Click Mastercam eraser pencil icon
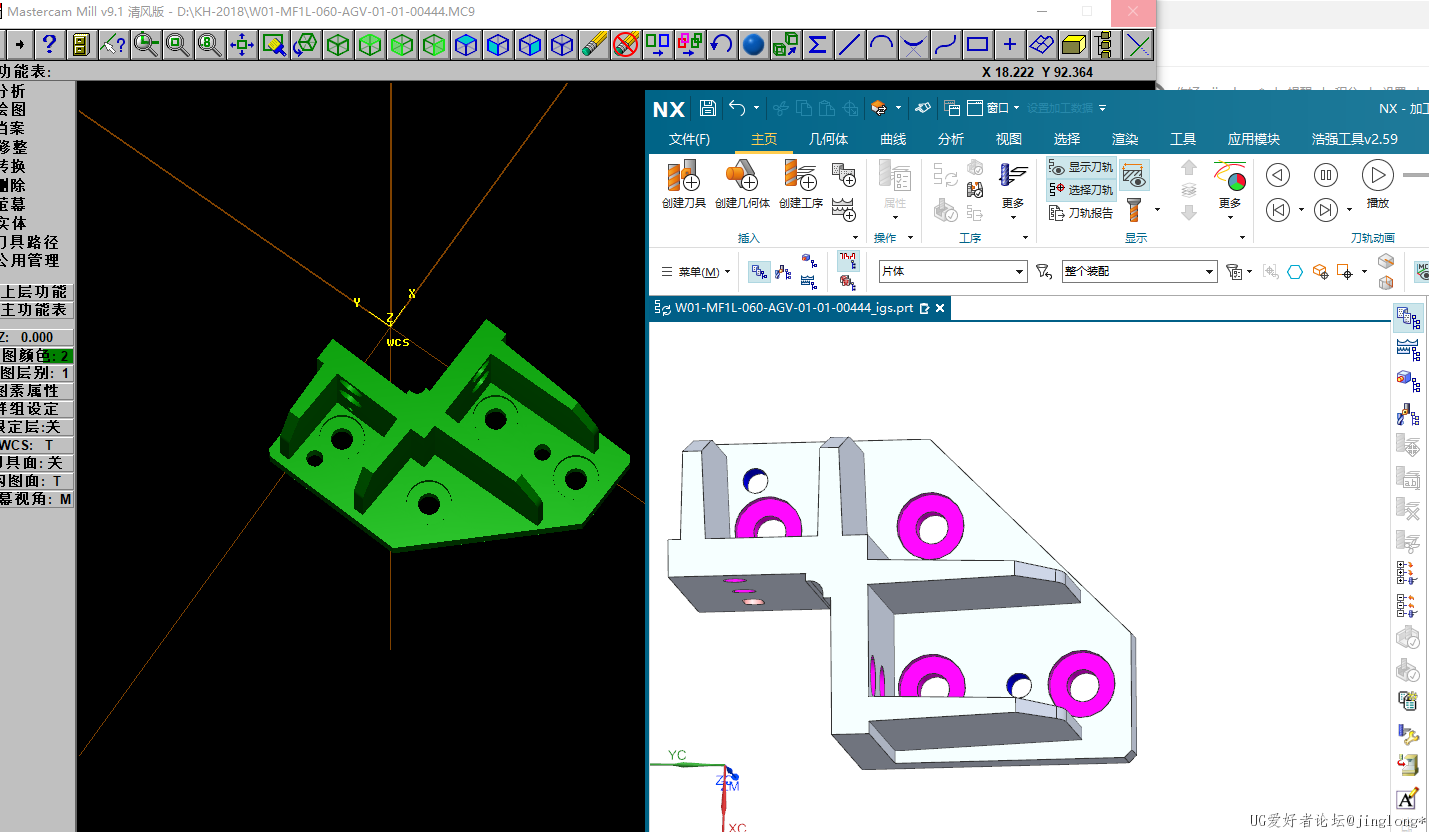Image resolution: width=1429 pixels, height=832 pixels. tap(594, 44)
